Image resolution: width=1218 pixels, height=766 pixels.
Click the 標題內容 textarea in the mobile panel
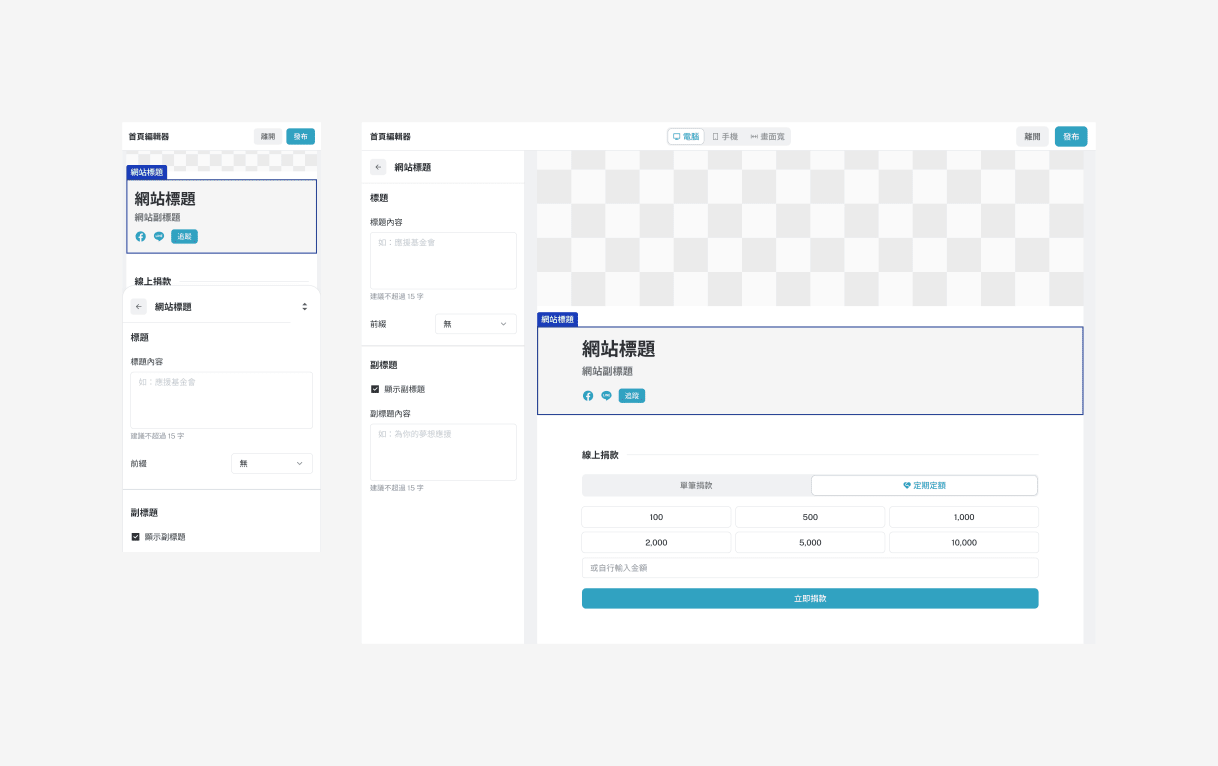click(x=222, y=400)
